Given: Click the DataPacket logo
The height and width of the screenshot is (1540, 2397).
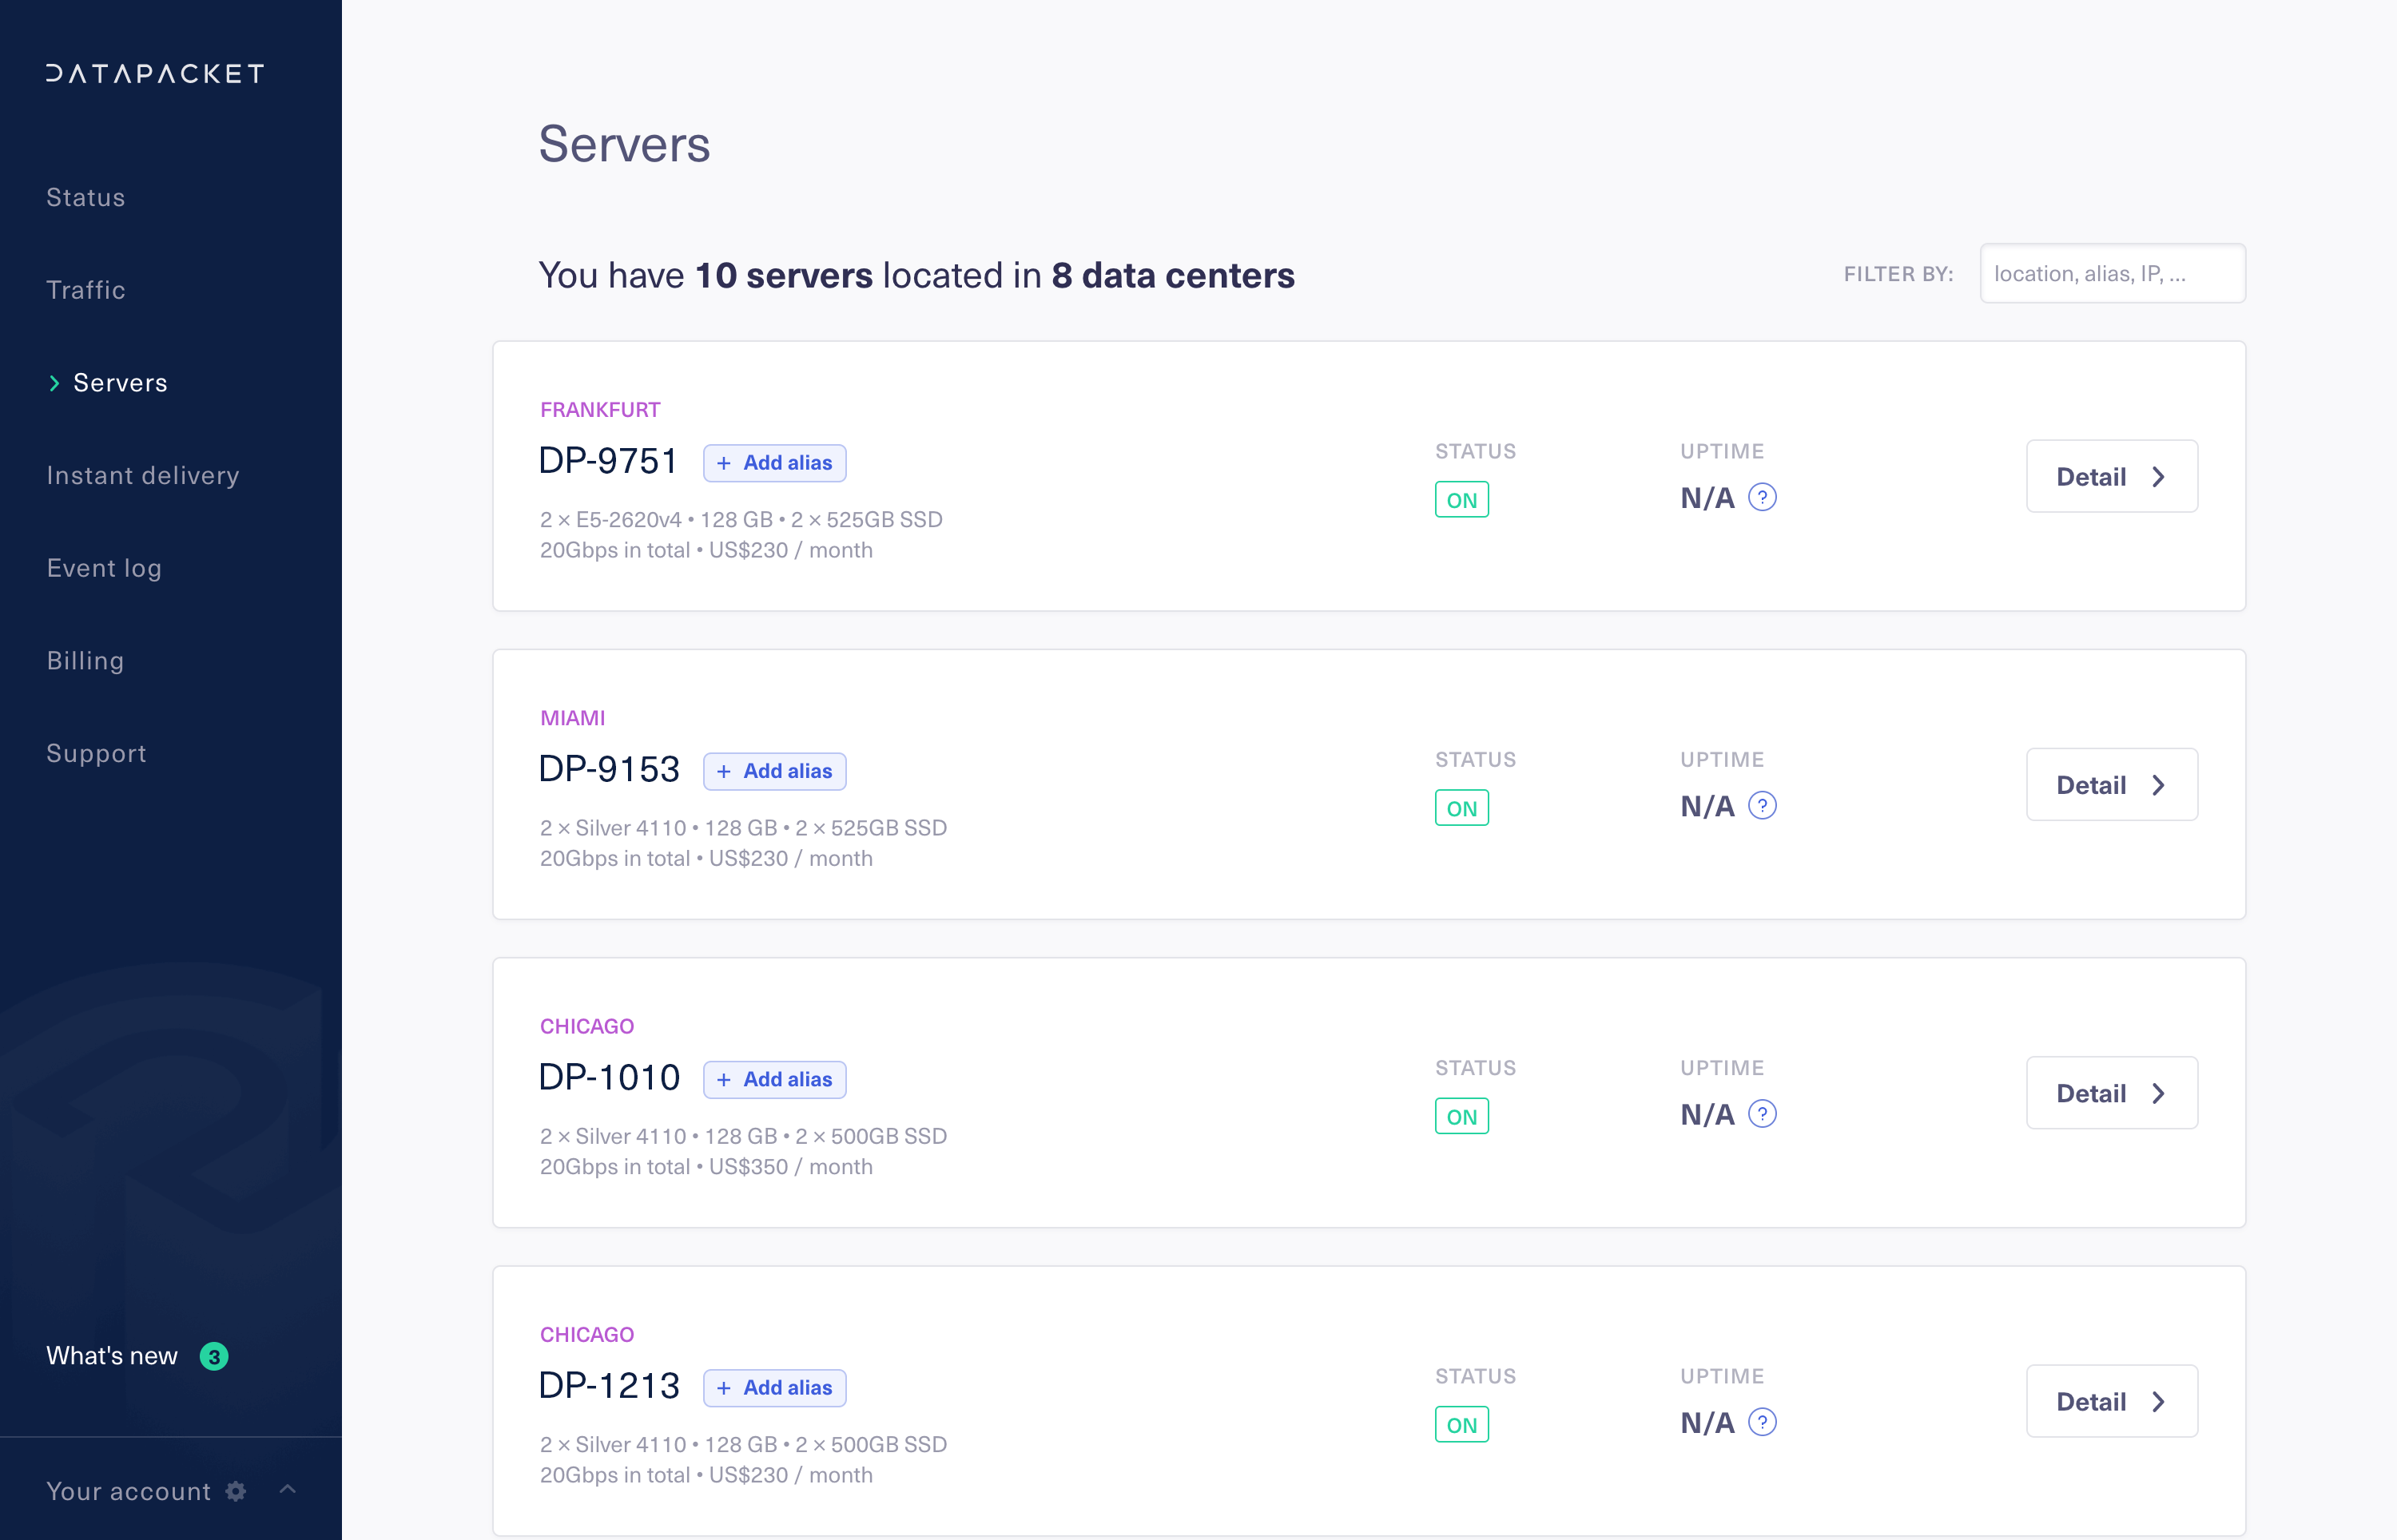Looking at the screenshot, I should pyautogui.click(x=155, y=74).
